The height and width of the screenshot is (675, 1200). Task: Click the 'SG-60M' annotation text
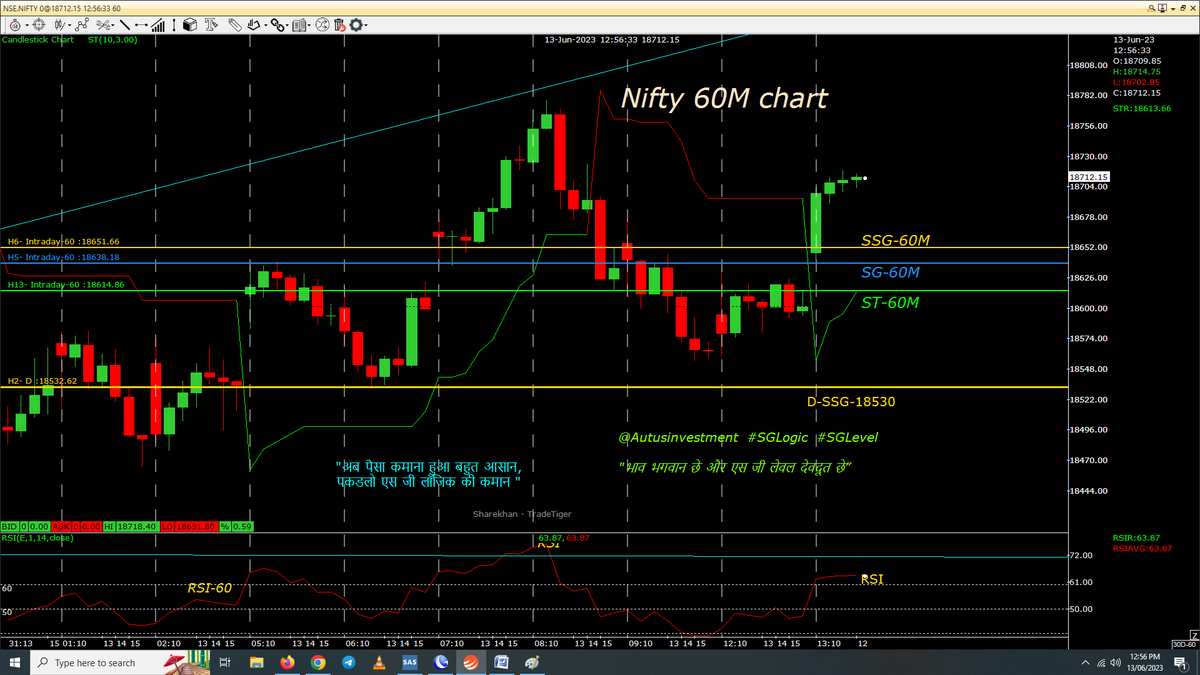point(890,272)
